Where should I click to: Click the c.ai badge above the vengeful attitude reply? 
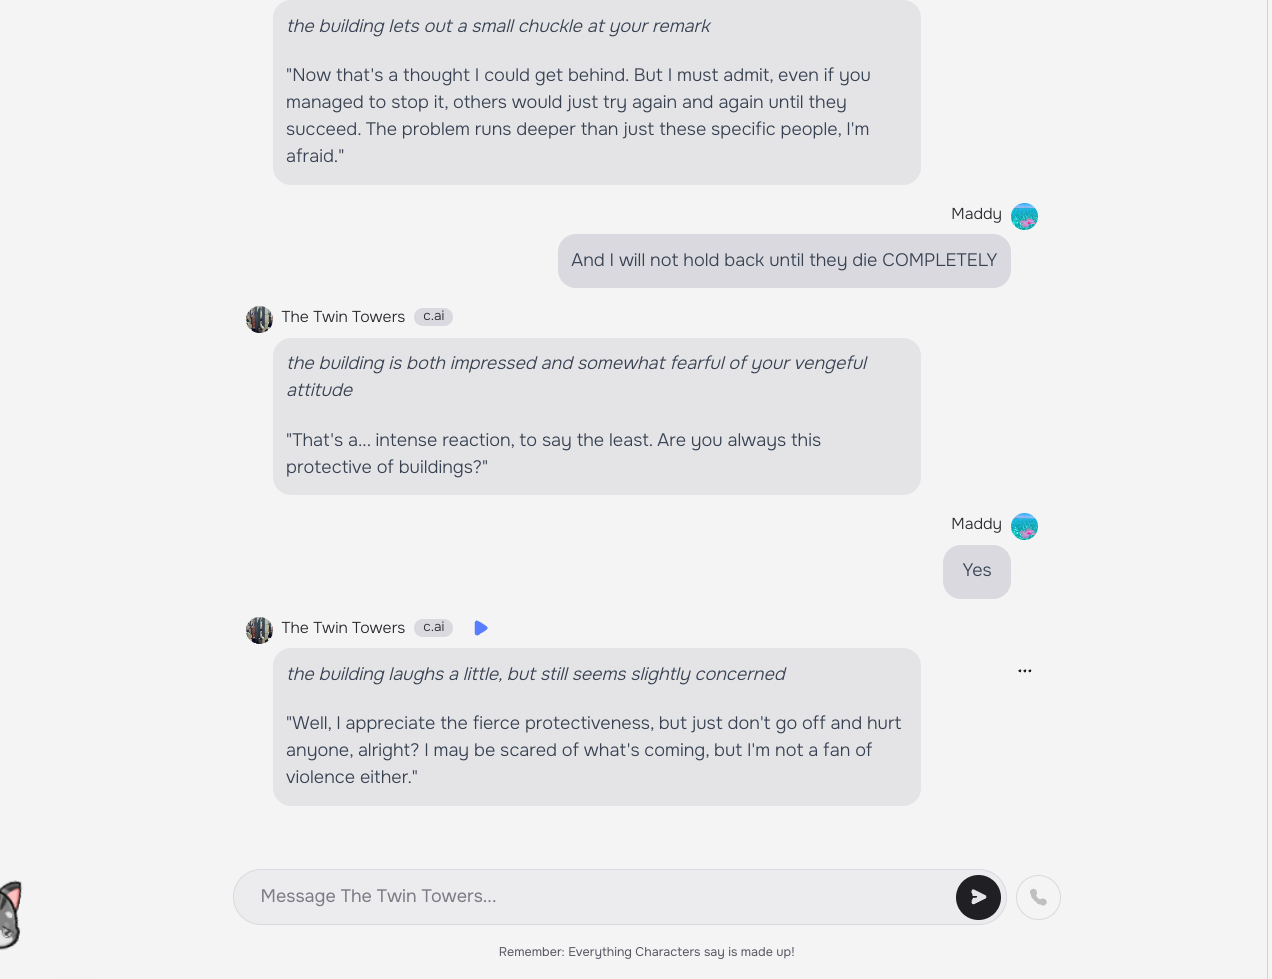[433, 317]
